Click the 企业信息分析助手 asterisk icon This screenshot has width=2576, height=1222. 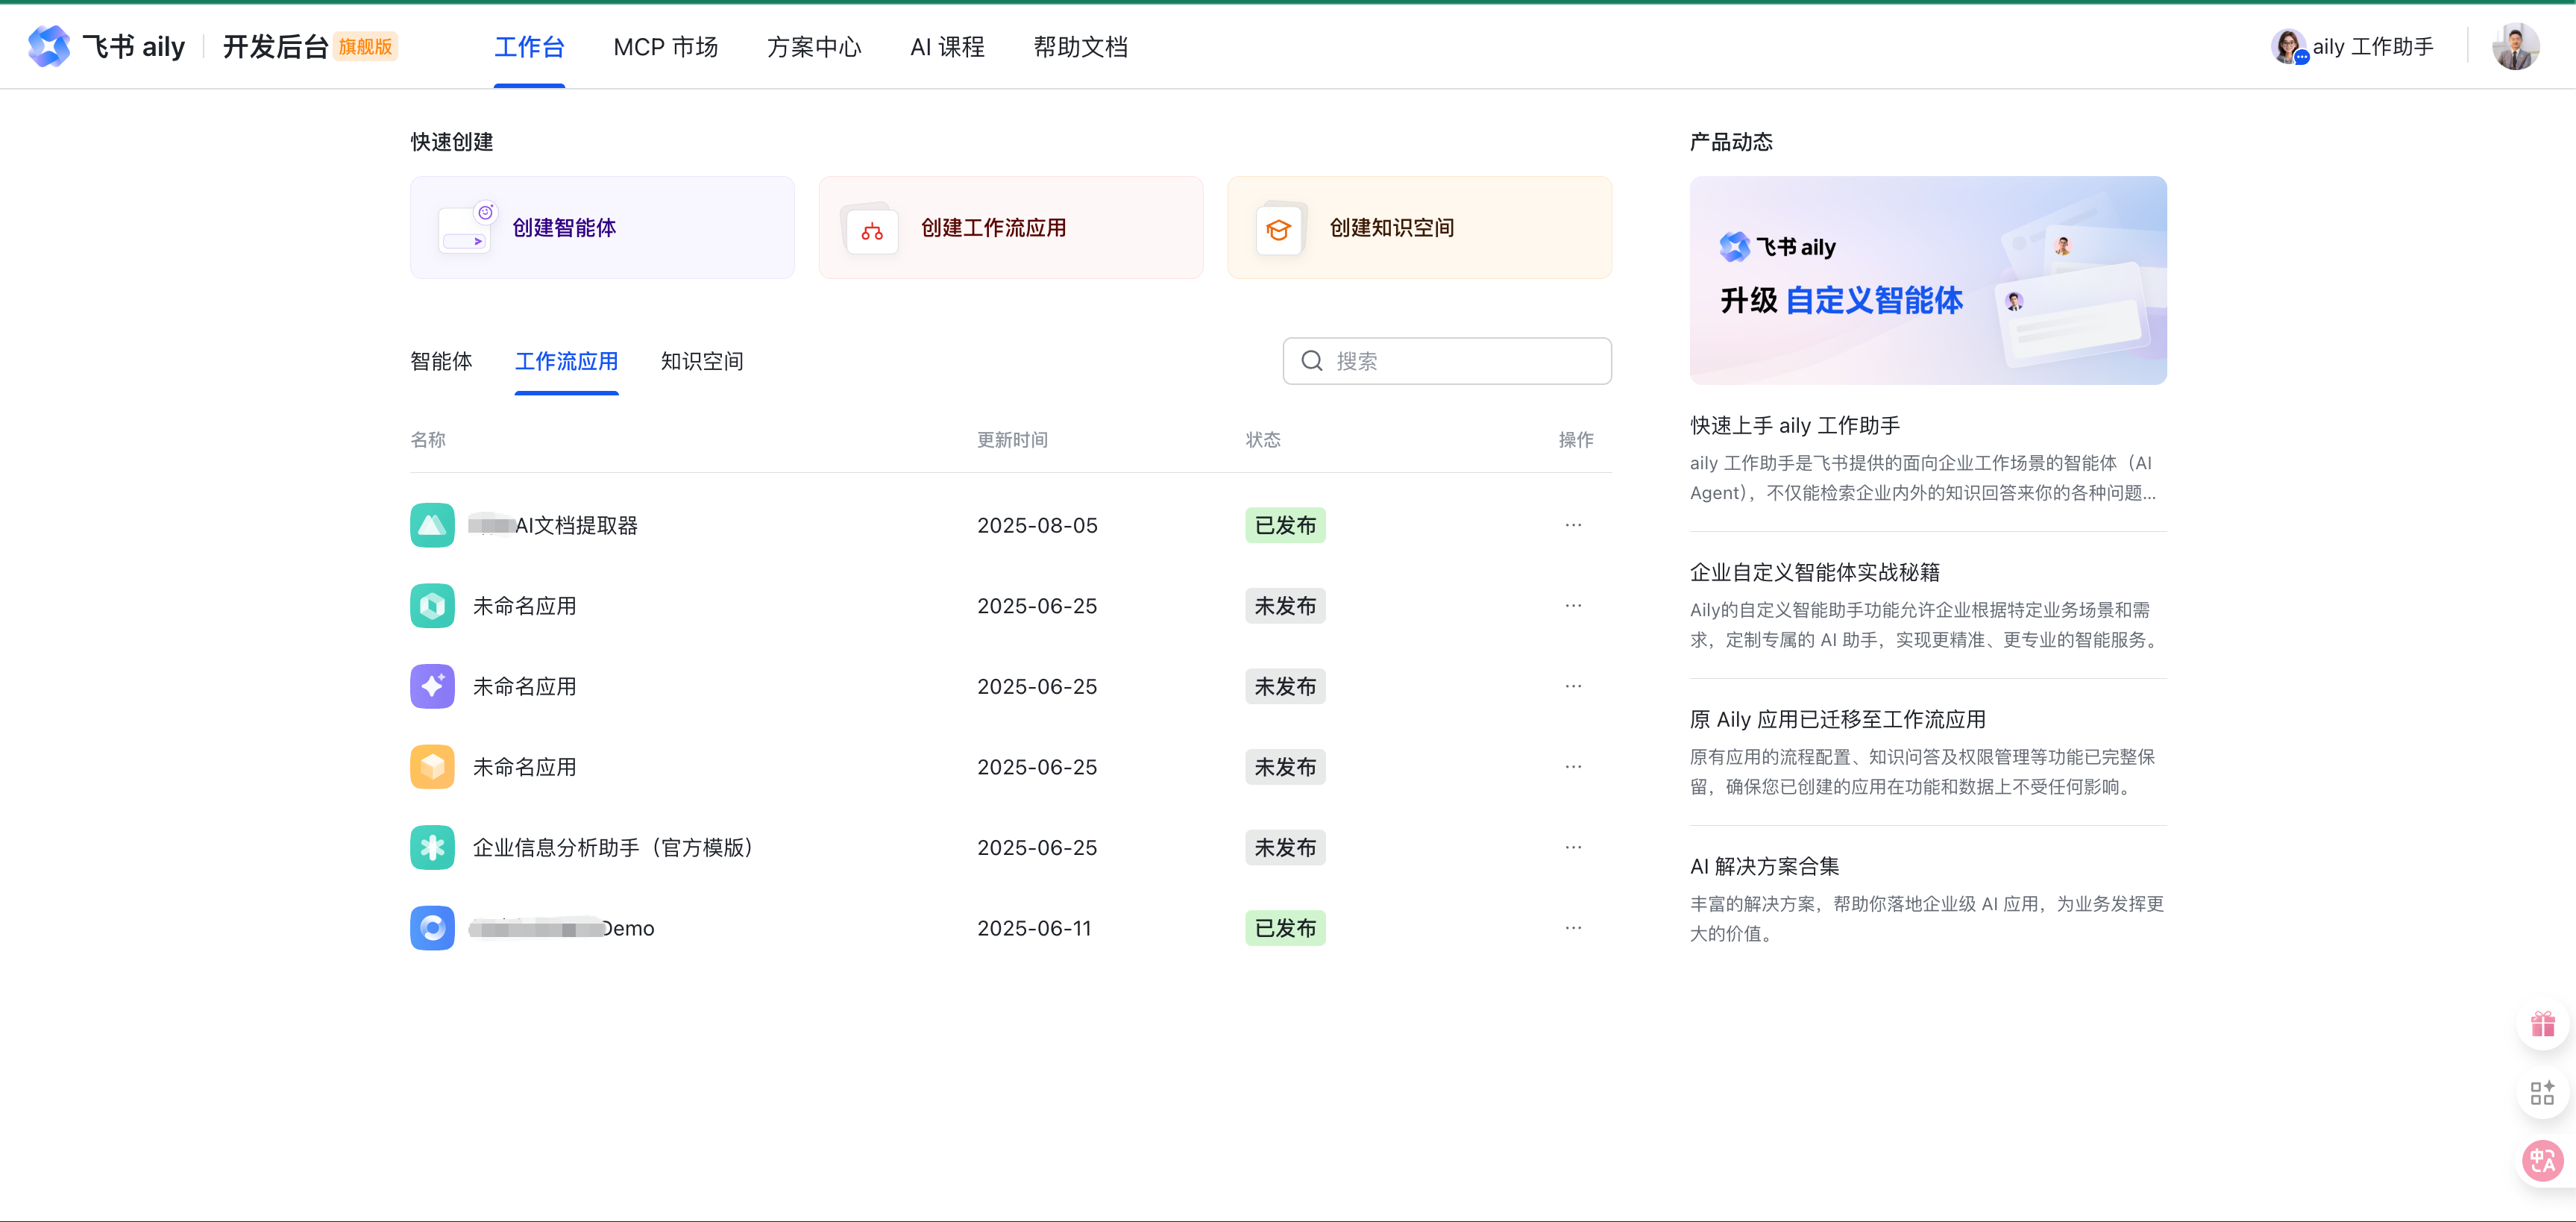432,848
